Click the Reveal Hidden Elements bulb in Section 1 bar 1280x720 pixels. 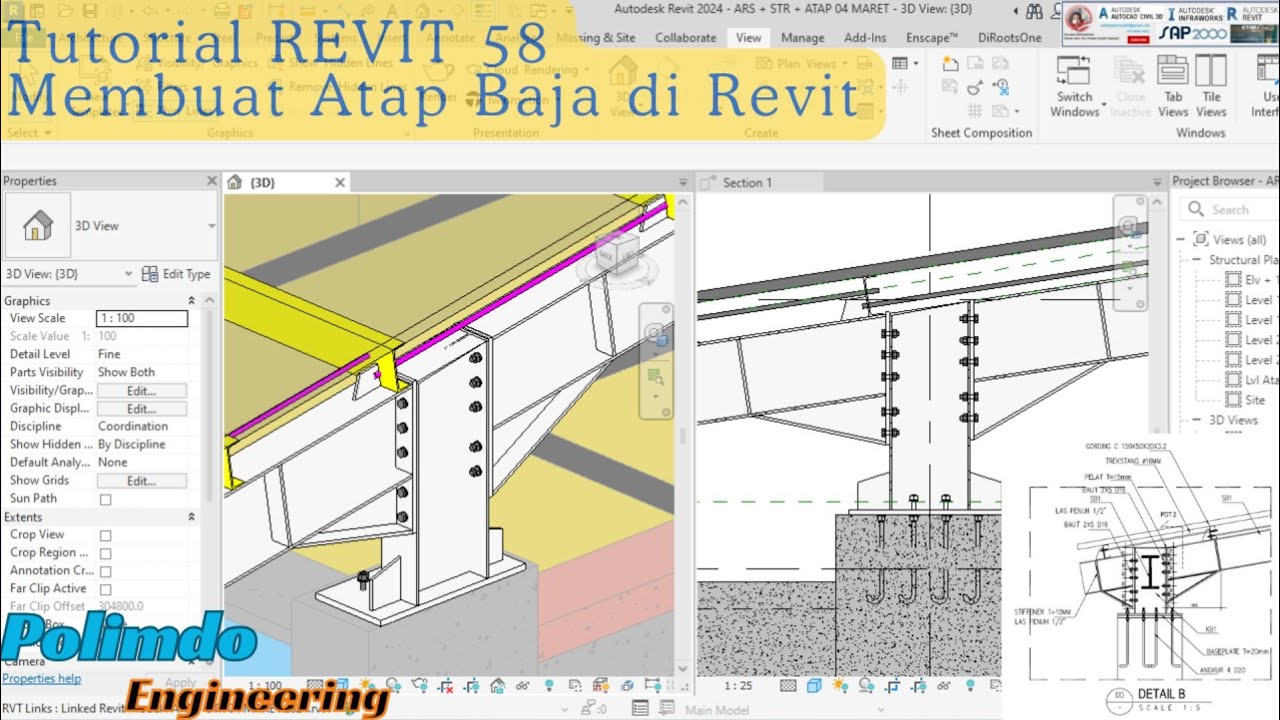(969, 686)
